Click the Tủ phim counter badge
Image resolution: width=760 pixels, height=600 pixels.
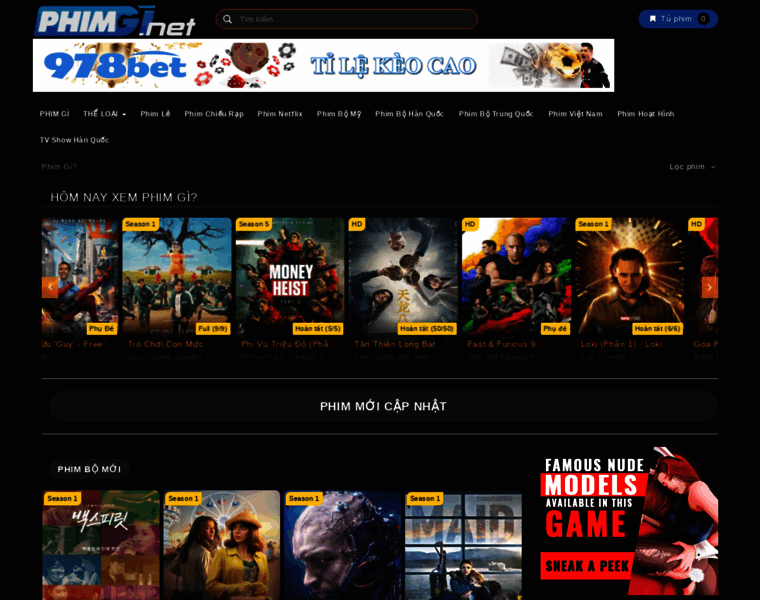pyautogui.click(x=703, y=19)
